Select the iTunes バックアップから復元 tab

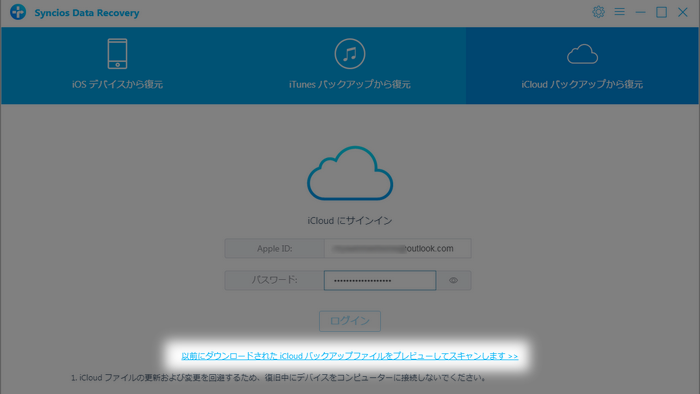[x=350, y=66]
